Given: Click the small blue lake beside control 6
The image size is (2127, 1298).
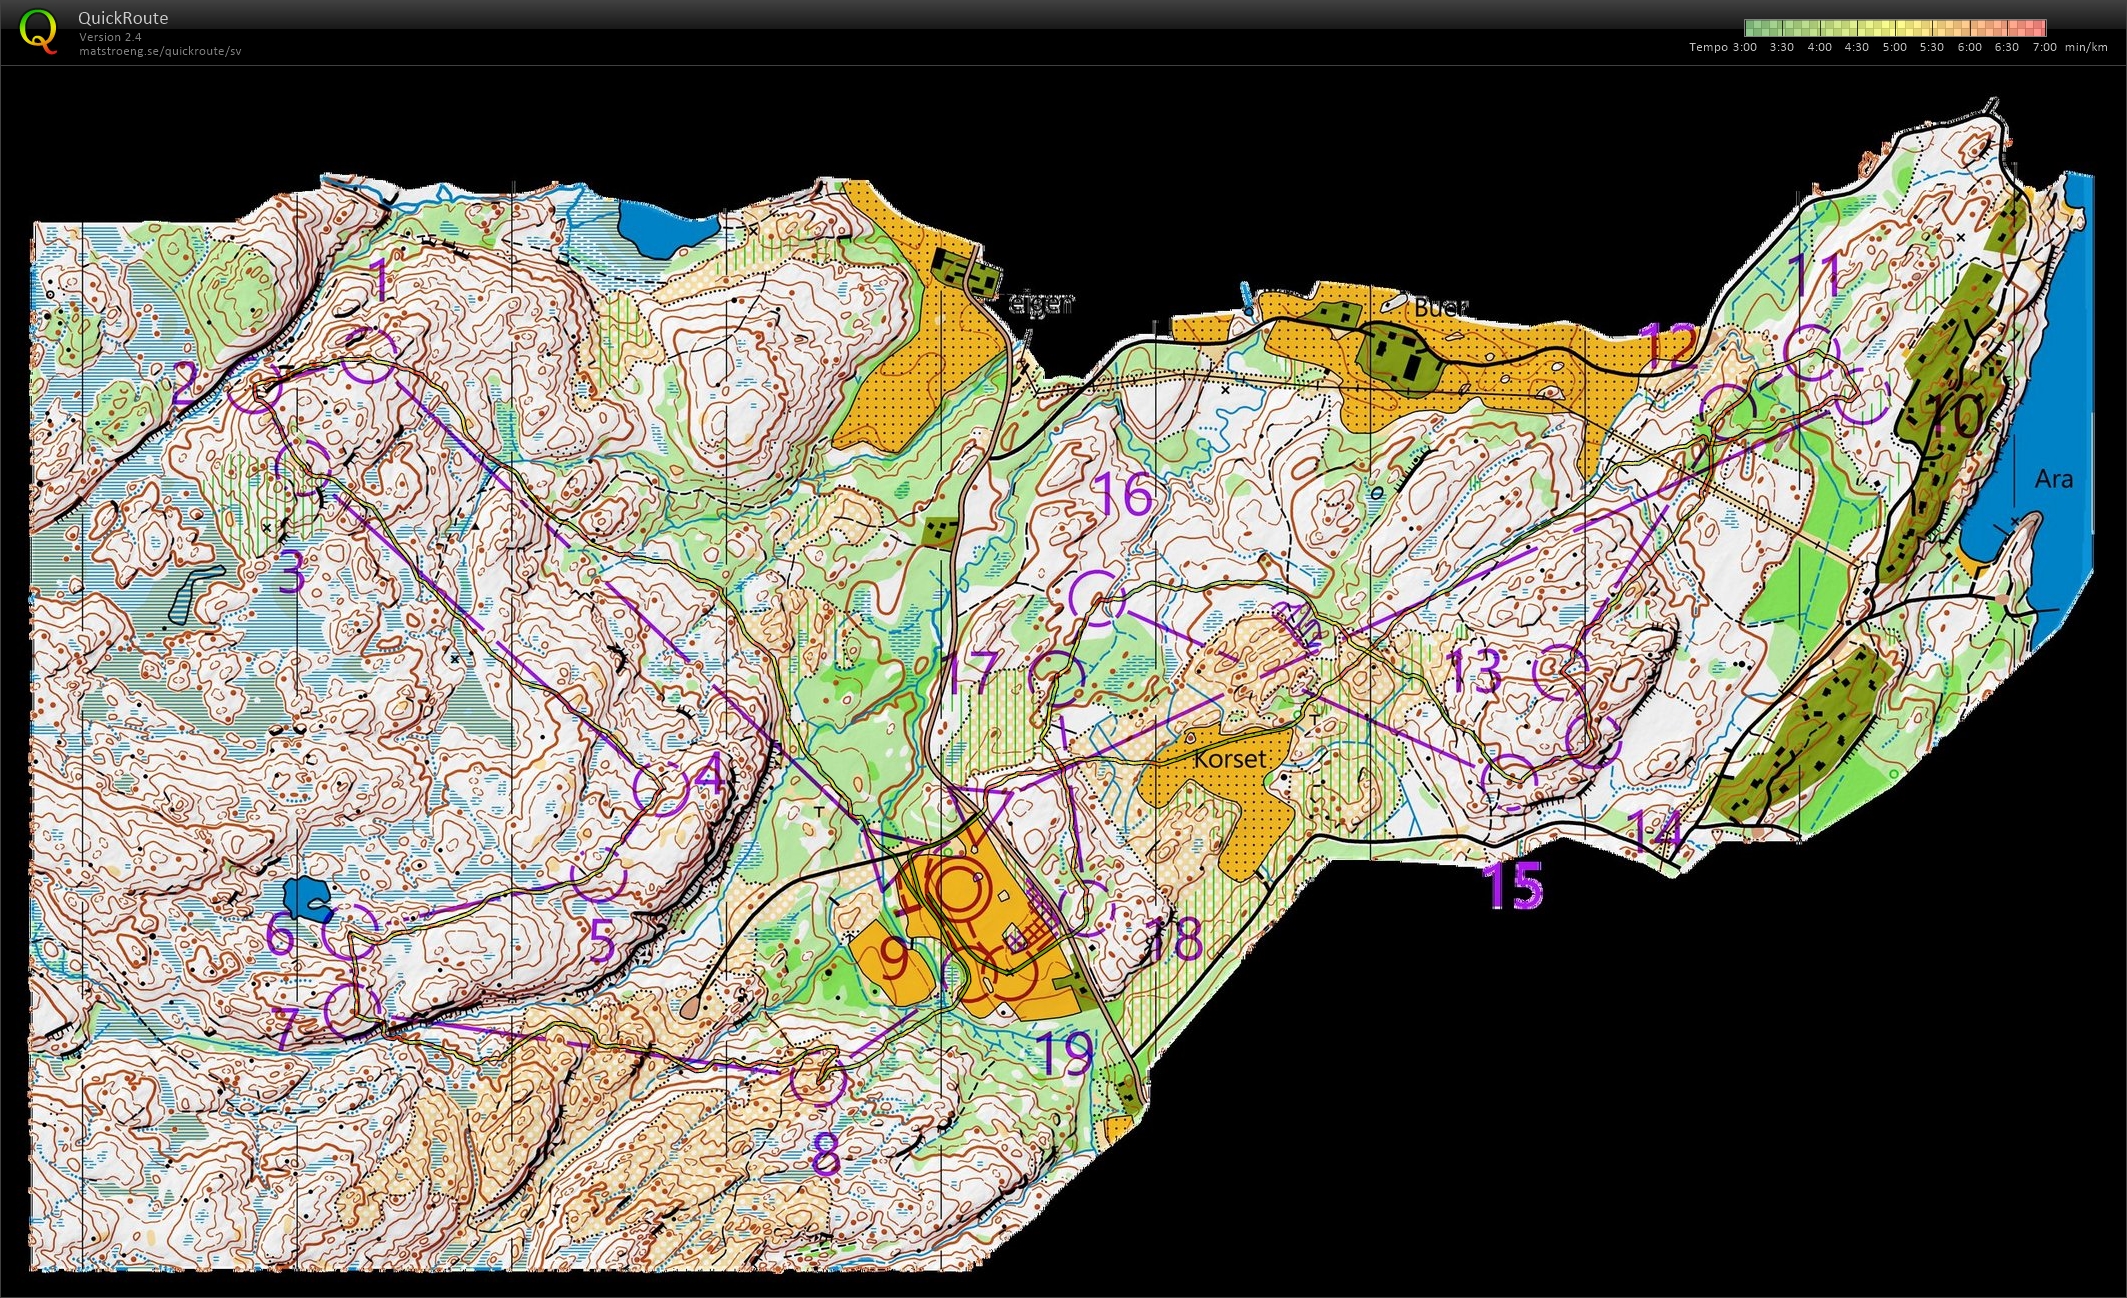Looking at the screenshot, I should (306, 898).
